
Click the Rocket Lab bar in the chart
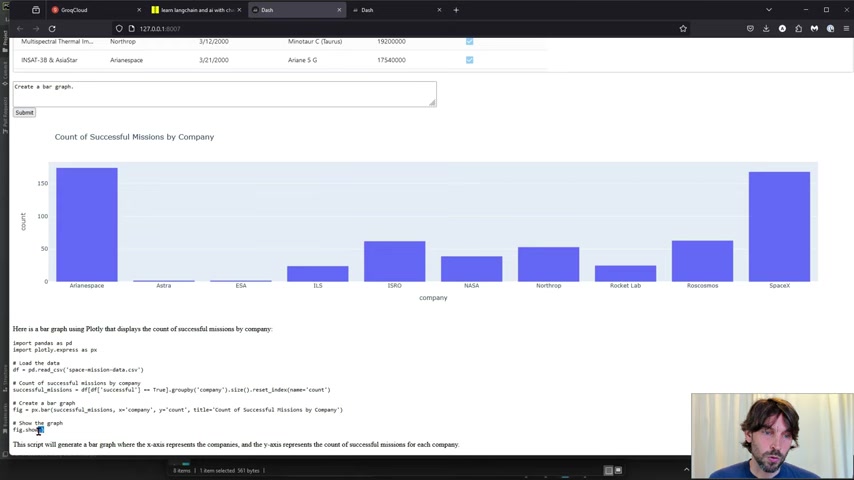(625, 274)
